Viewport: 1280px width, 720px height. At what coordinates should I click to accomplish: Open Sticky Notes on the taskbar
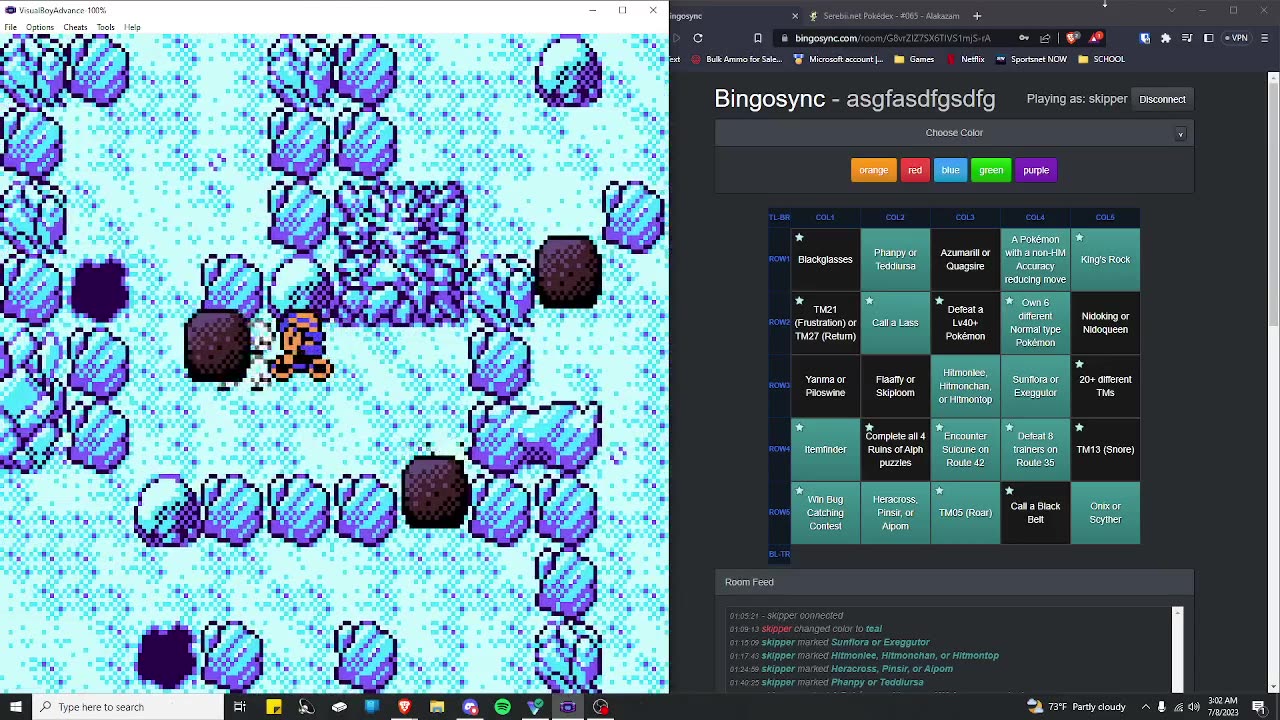(273, 707)
